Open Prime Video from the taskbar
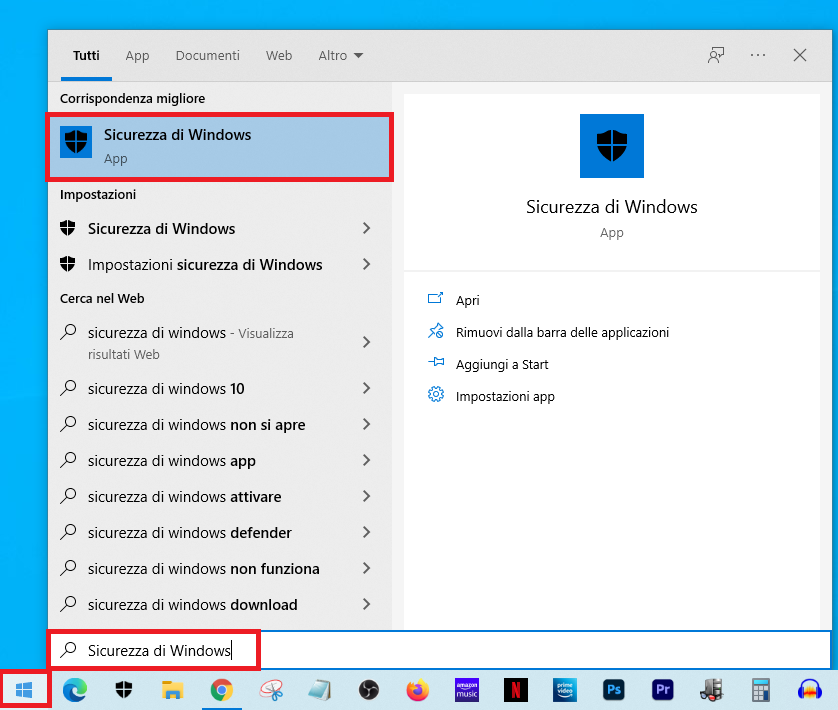The height and width of the screenshot is (710, 838). point(565,690)
